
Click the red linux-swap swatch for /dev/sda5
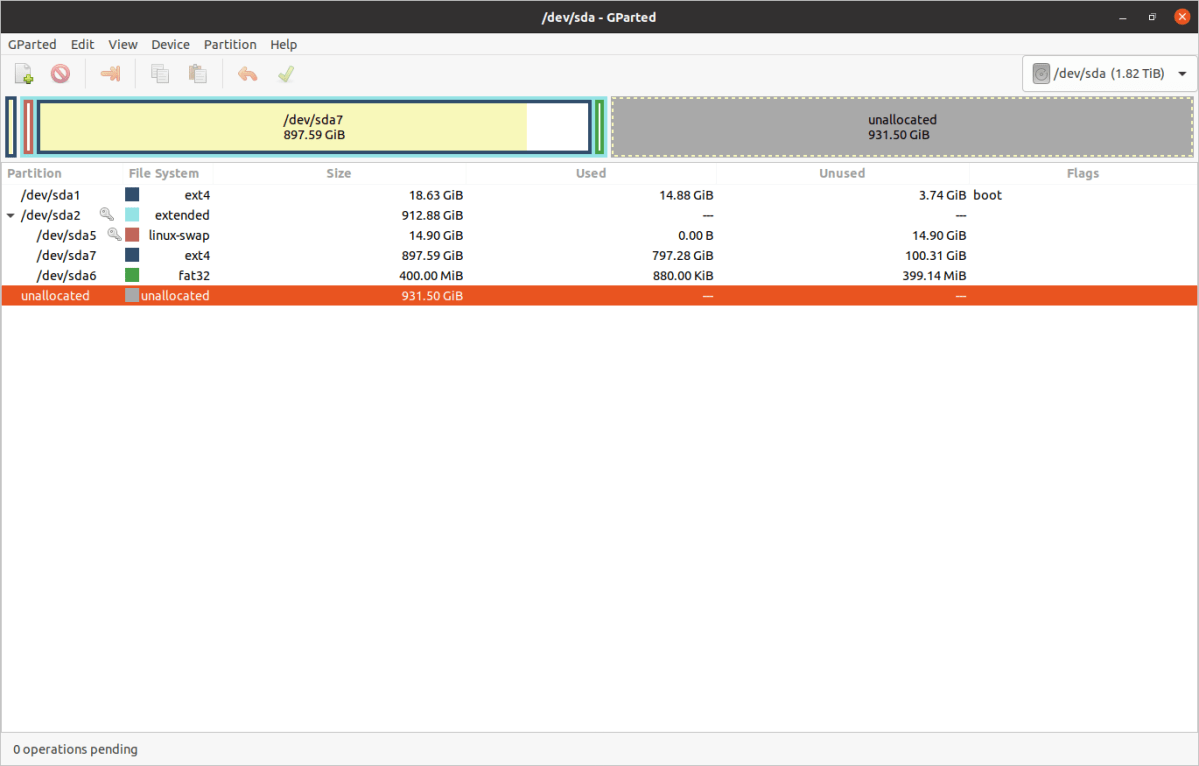[x=132, y=235]
